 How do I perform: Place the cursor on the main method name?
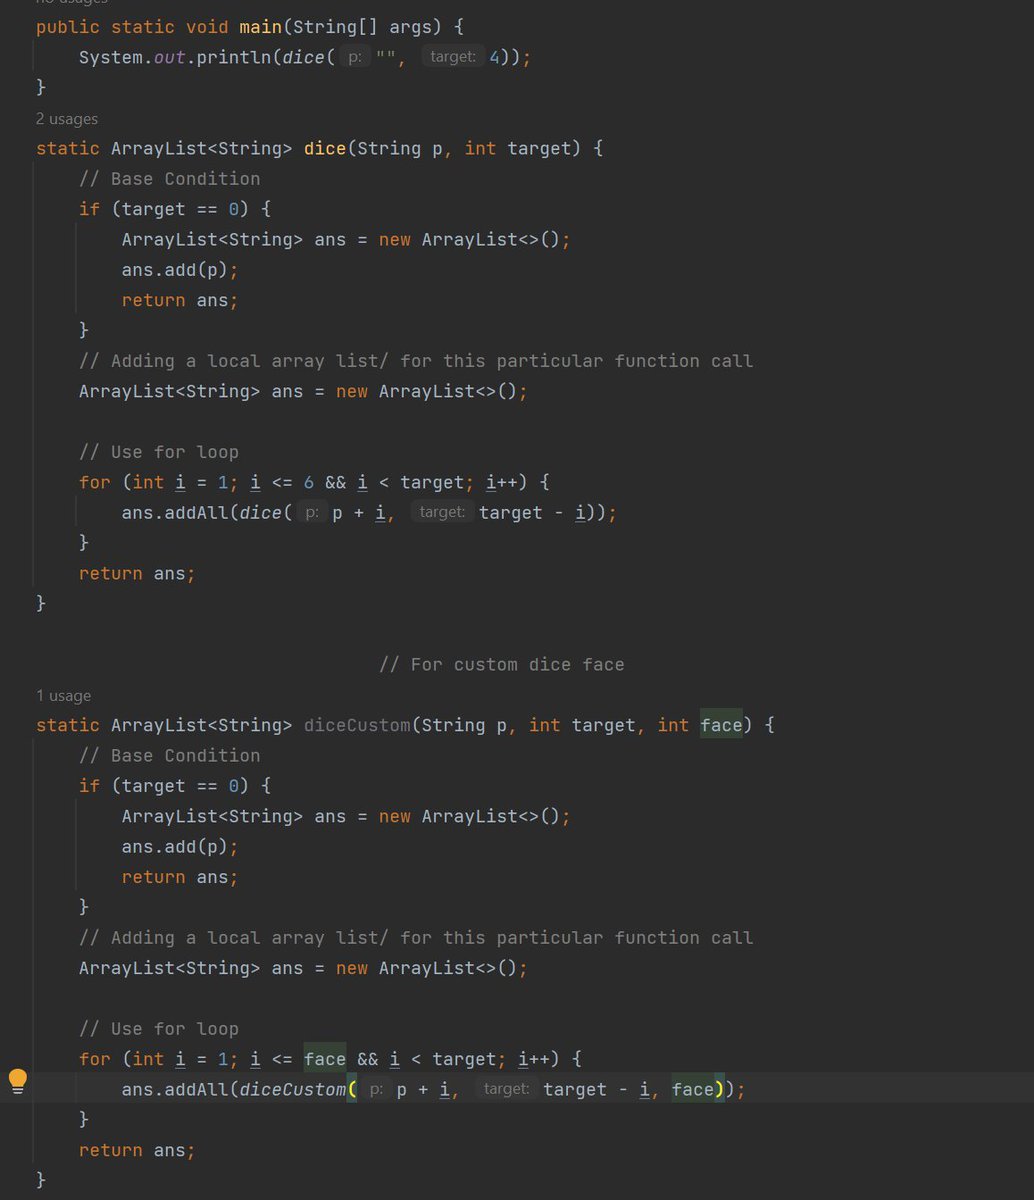pos(260,27)
